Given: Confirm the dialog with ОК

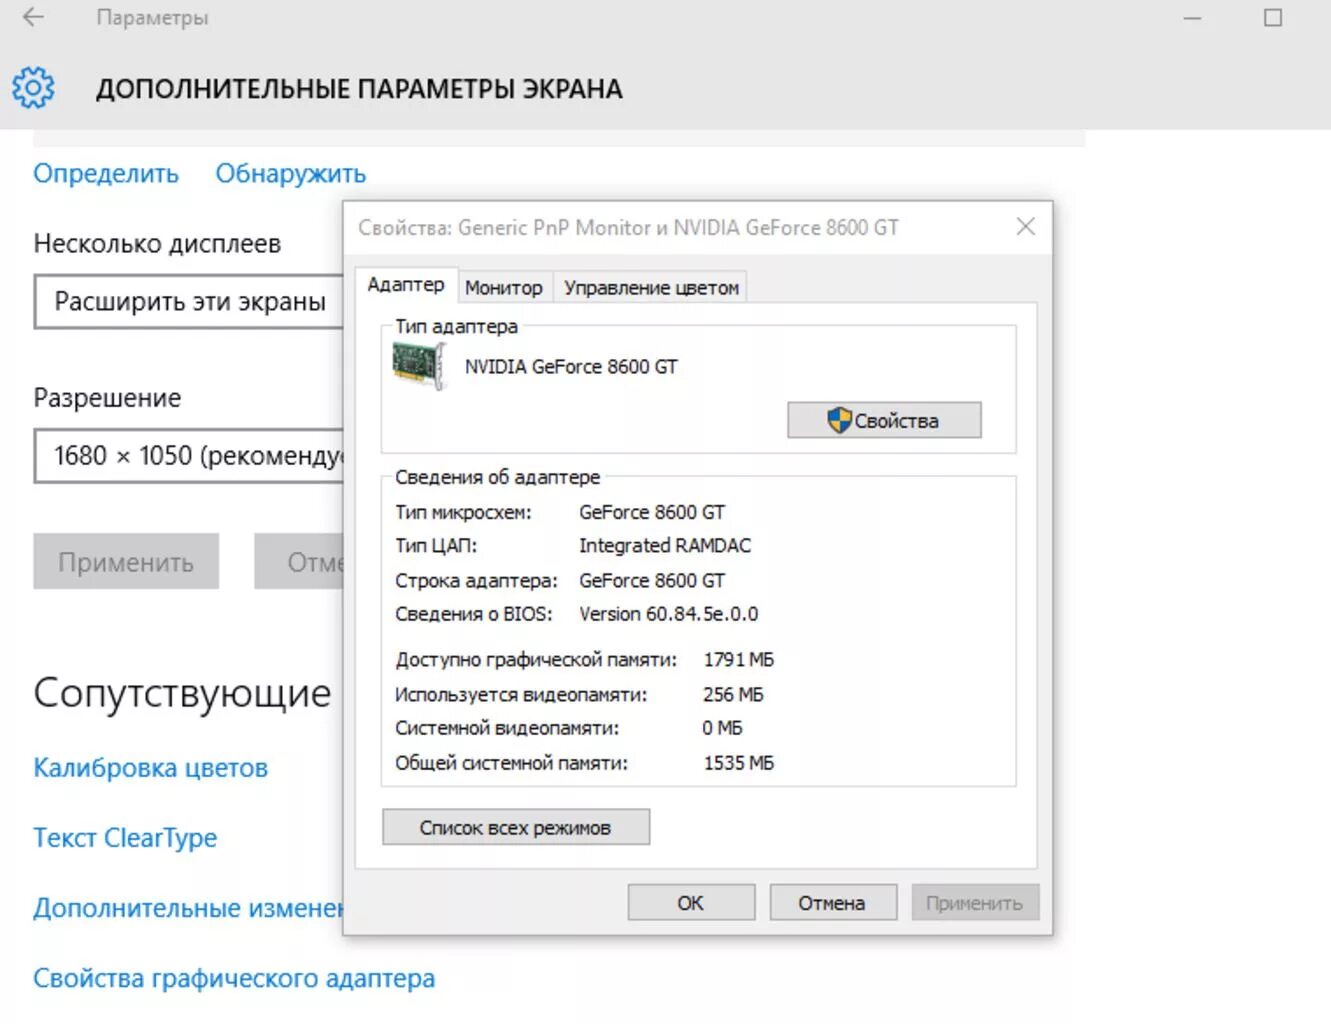Looking at the screenshot, I should click(691, 902).
